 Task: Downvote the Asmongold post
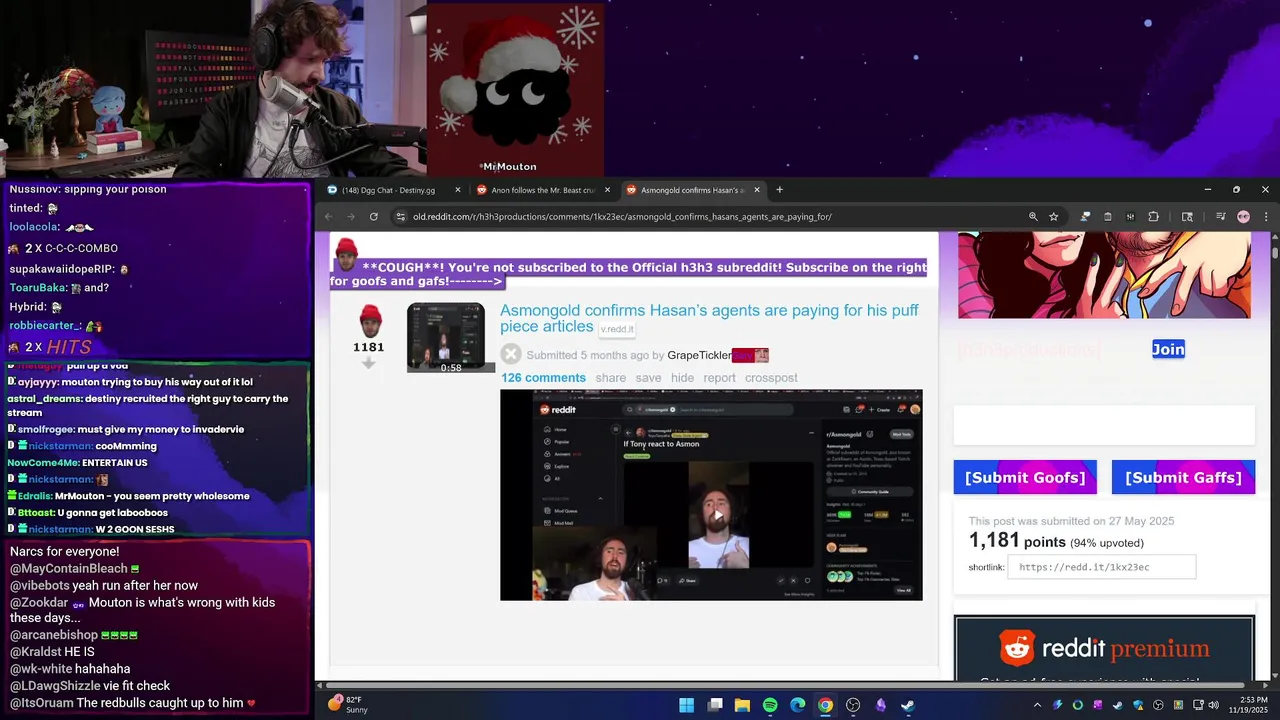coord(368,364)
